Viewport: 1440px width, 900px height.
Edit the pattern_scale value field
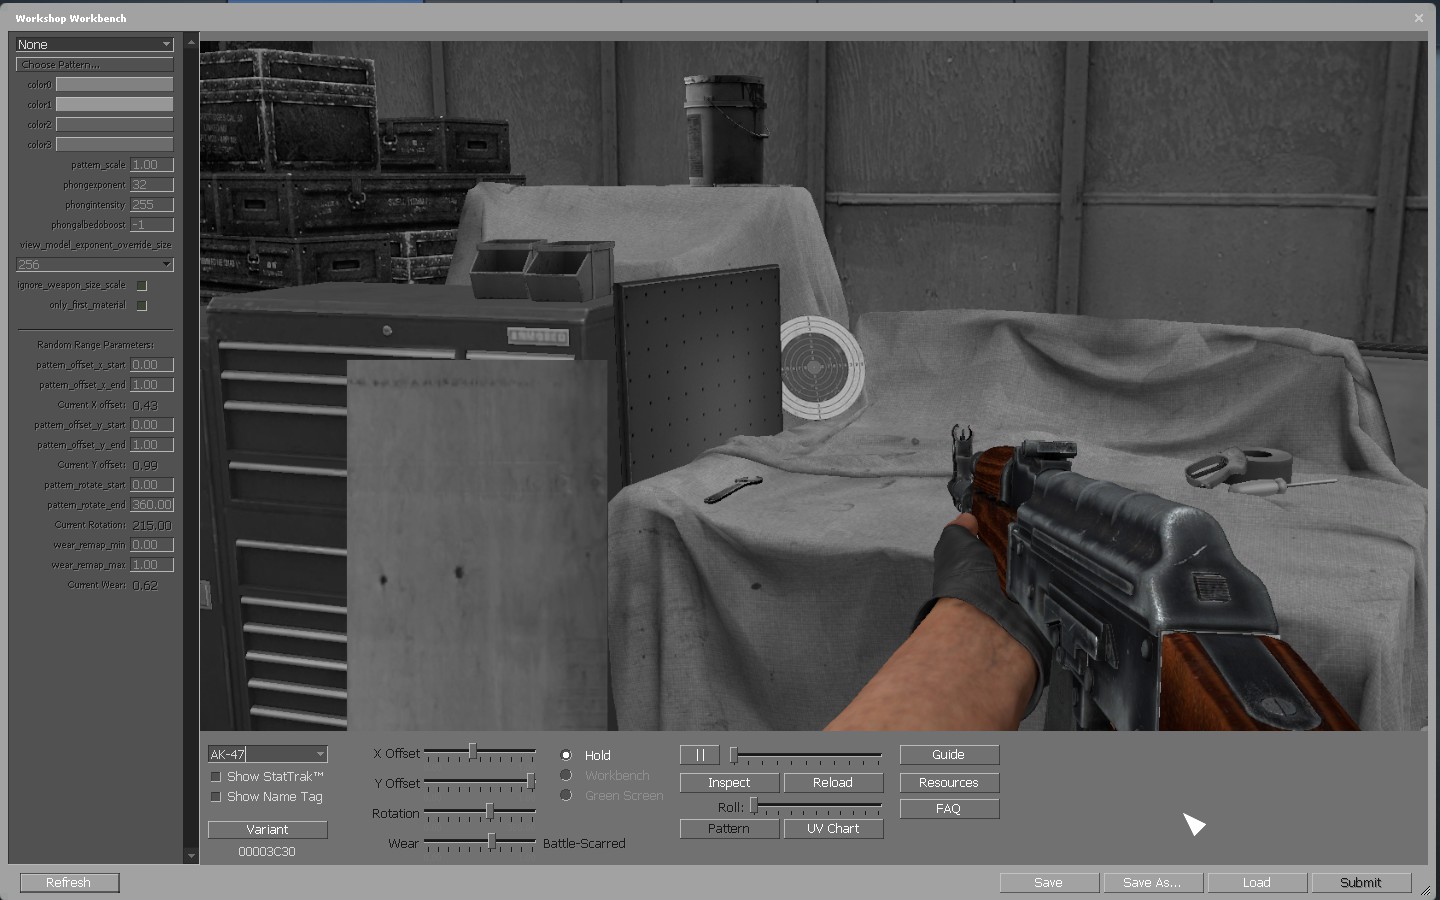tap(152, 165)
